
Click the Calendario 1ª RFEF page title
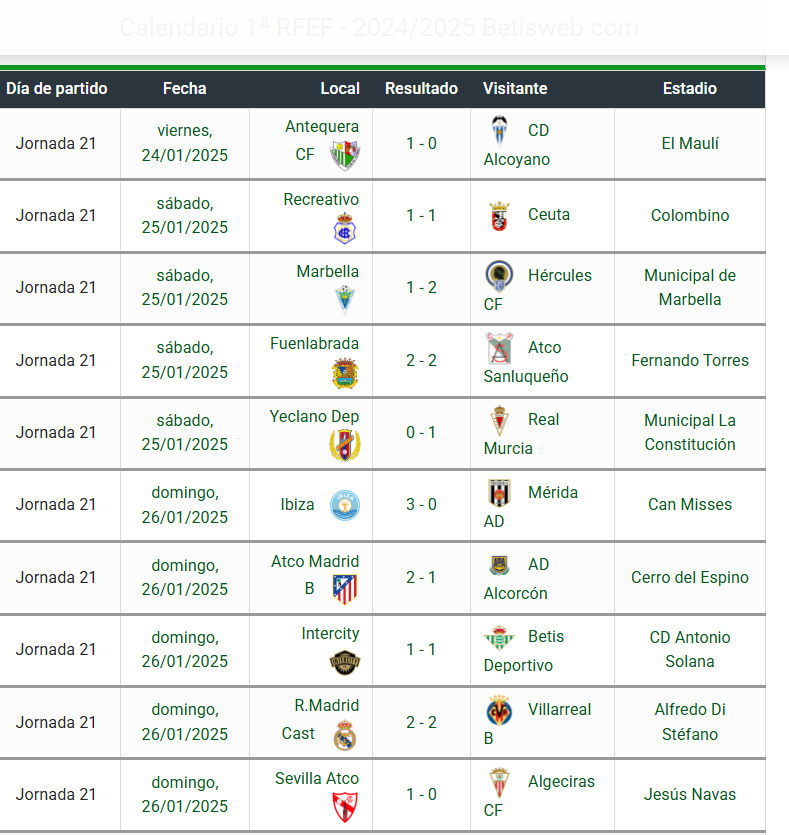(x=379, y=28)
